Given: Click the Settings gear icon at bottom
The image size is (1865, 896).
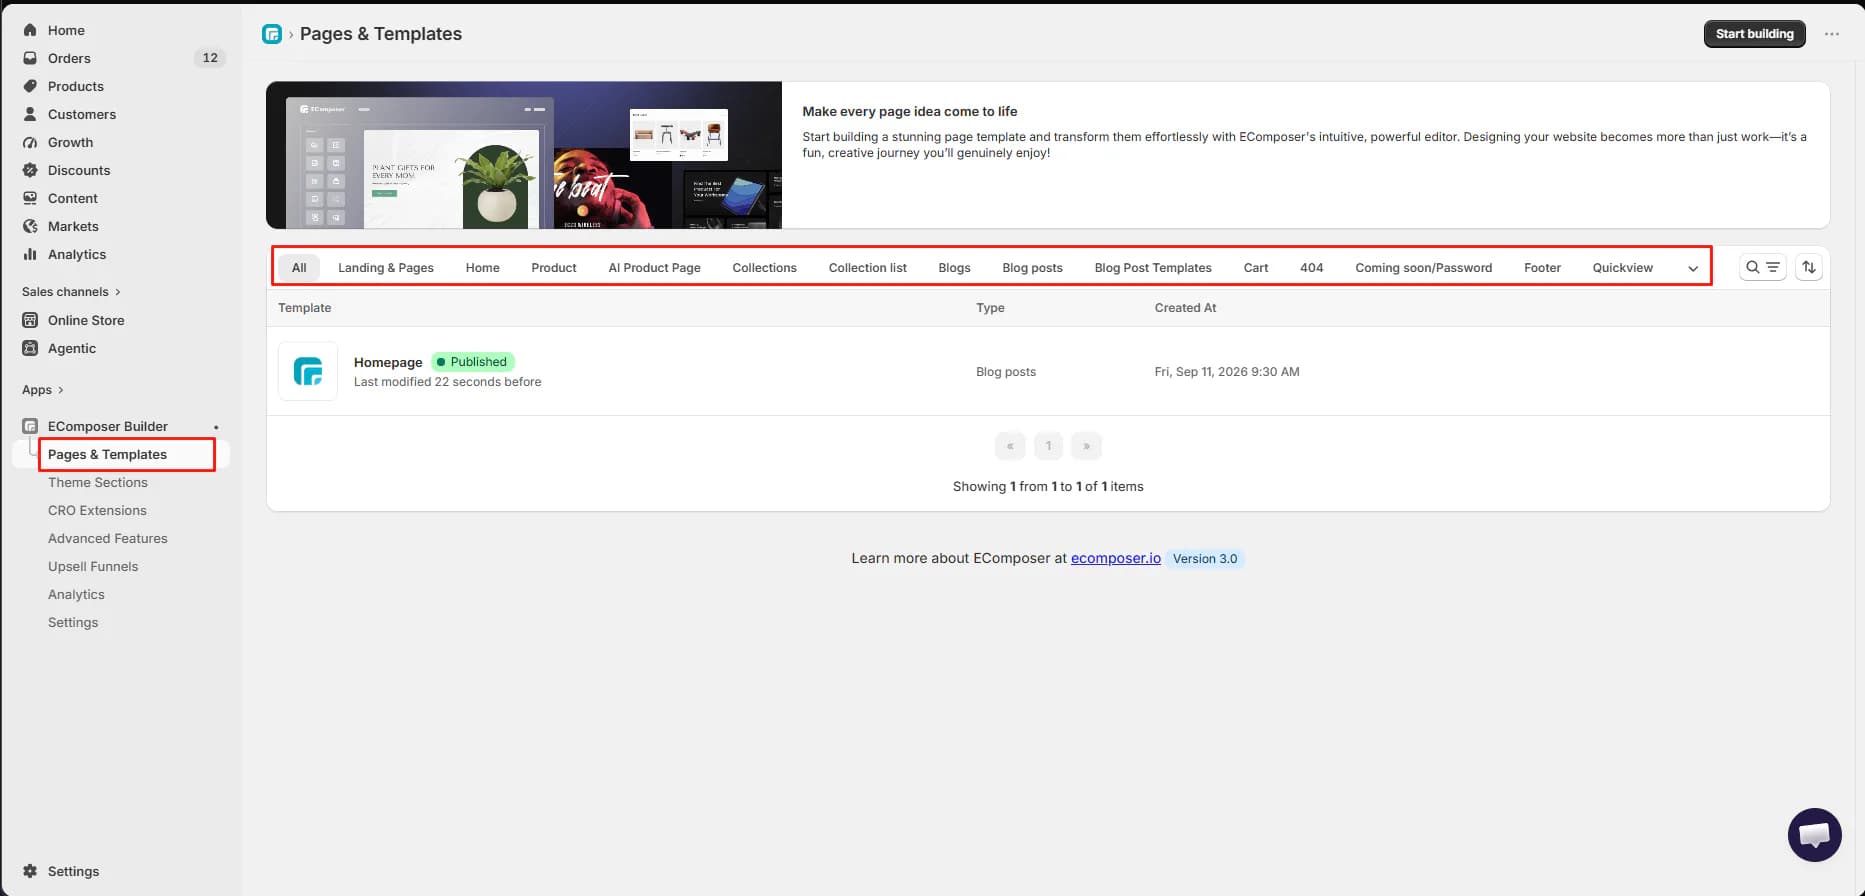Looking at the screenshot, I should click(x=30, y=871).
